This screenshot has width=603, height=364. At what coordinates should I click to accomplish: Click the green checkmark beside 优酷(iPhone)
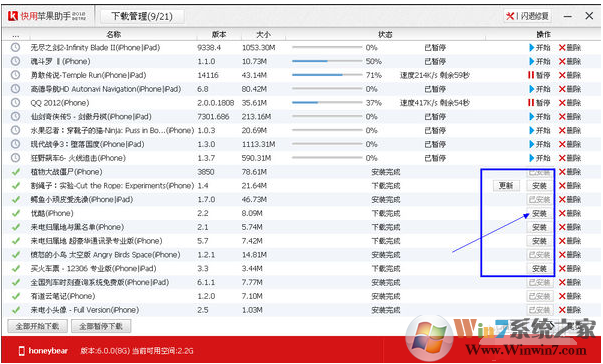click(16, 213)
